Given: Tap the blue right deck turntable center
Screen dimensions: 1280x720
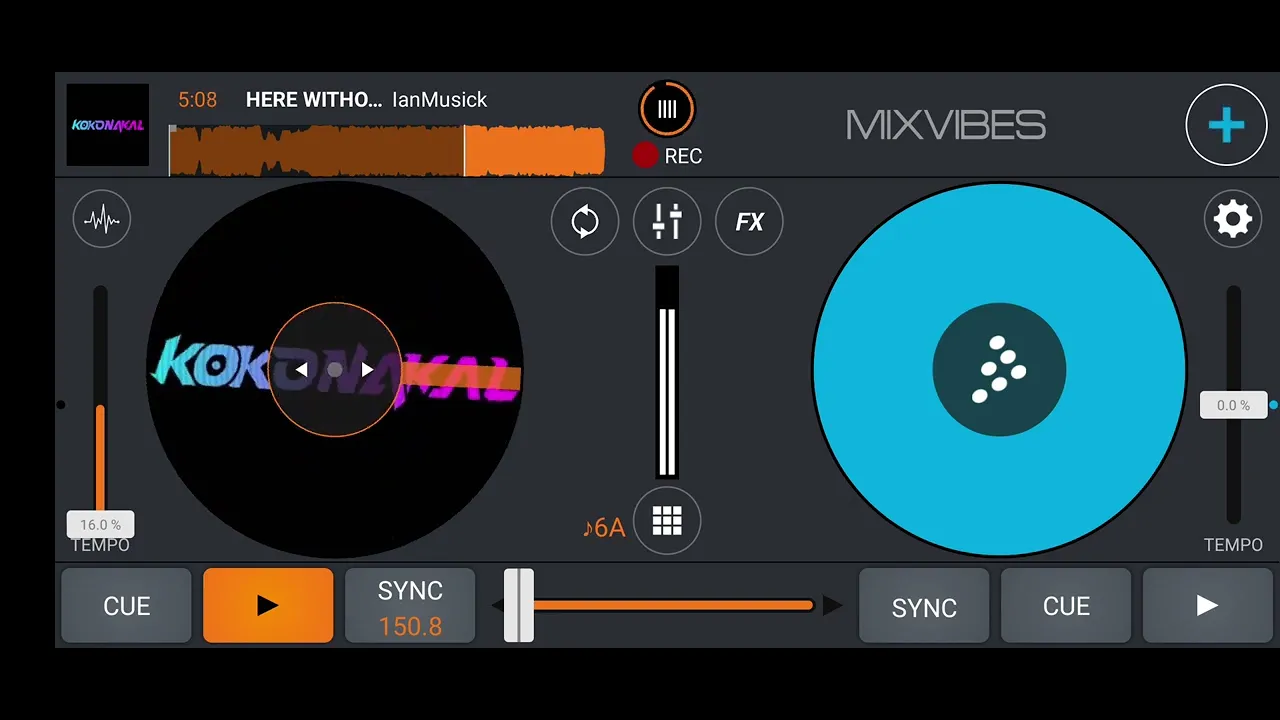Looking at the screenshot, I should coord(999,370).
